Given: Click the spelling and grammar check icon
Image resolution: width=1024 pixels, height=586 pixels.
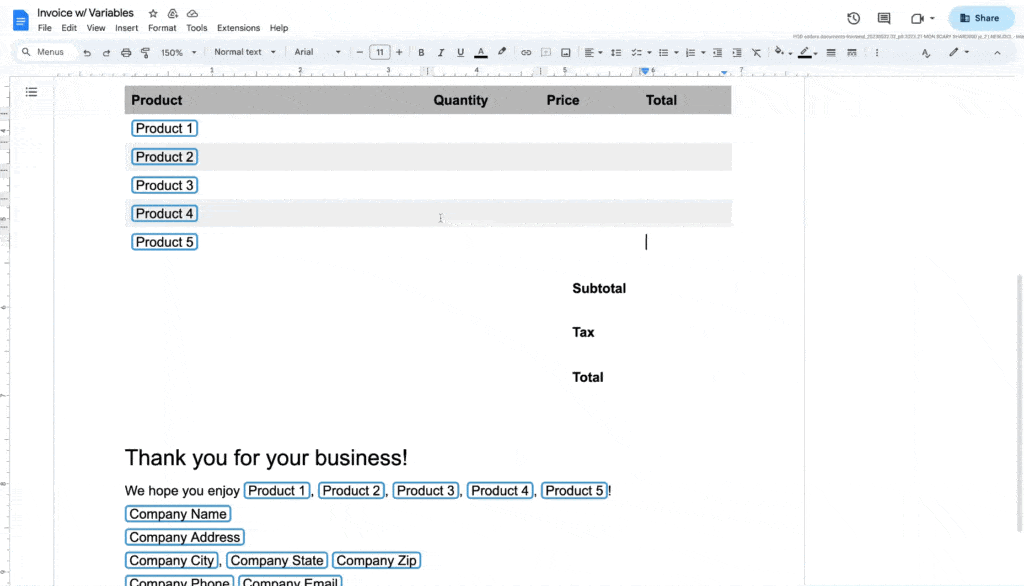Looking at the screenshot, I should 926,53.
